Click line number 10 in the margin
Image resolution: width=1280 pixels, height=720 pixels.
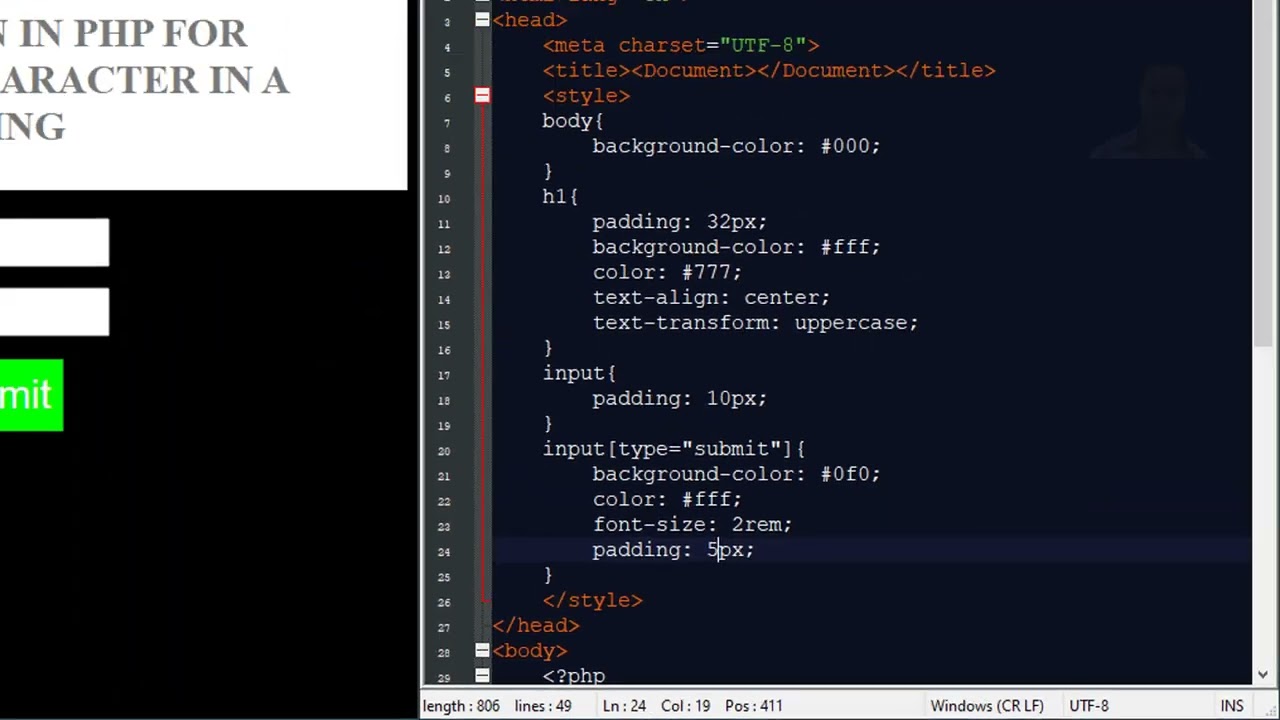(x=443, y=198)
